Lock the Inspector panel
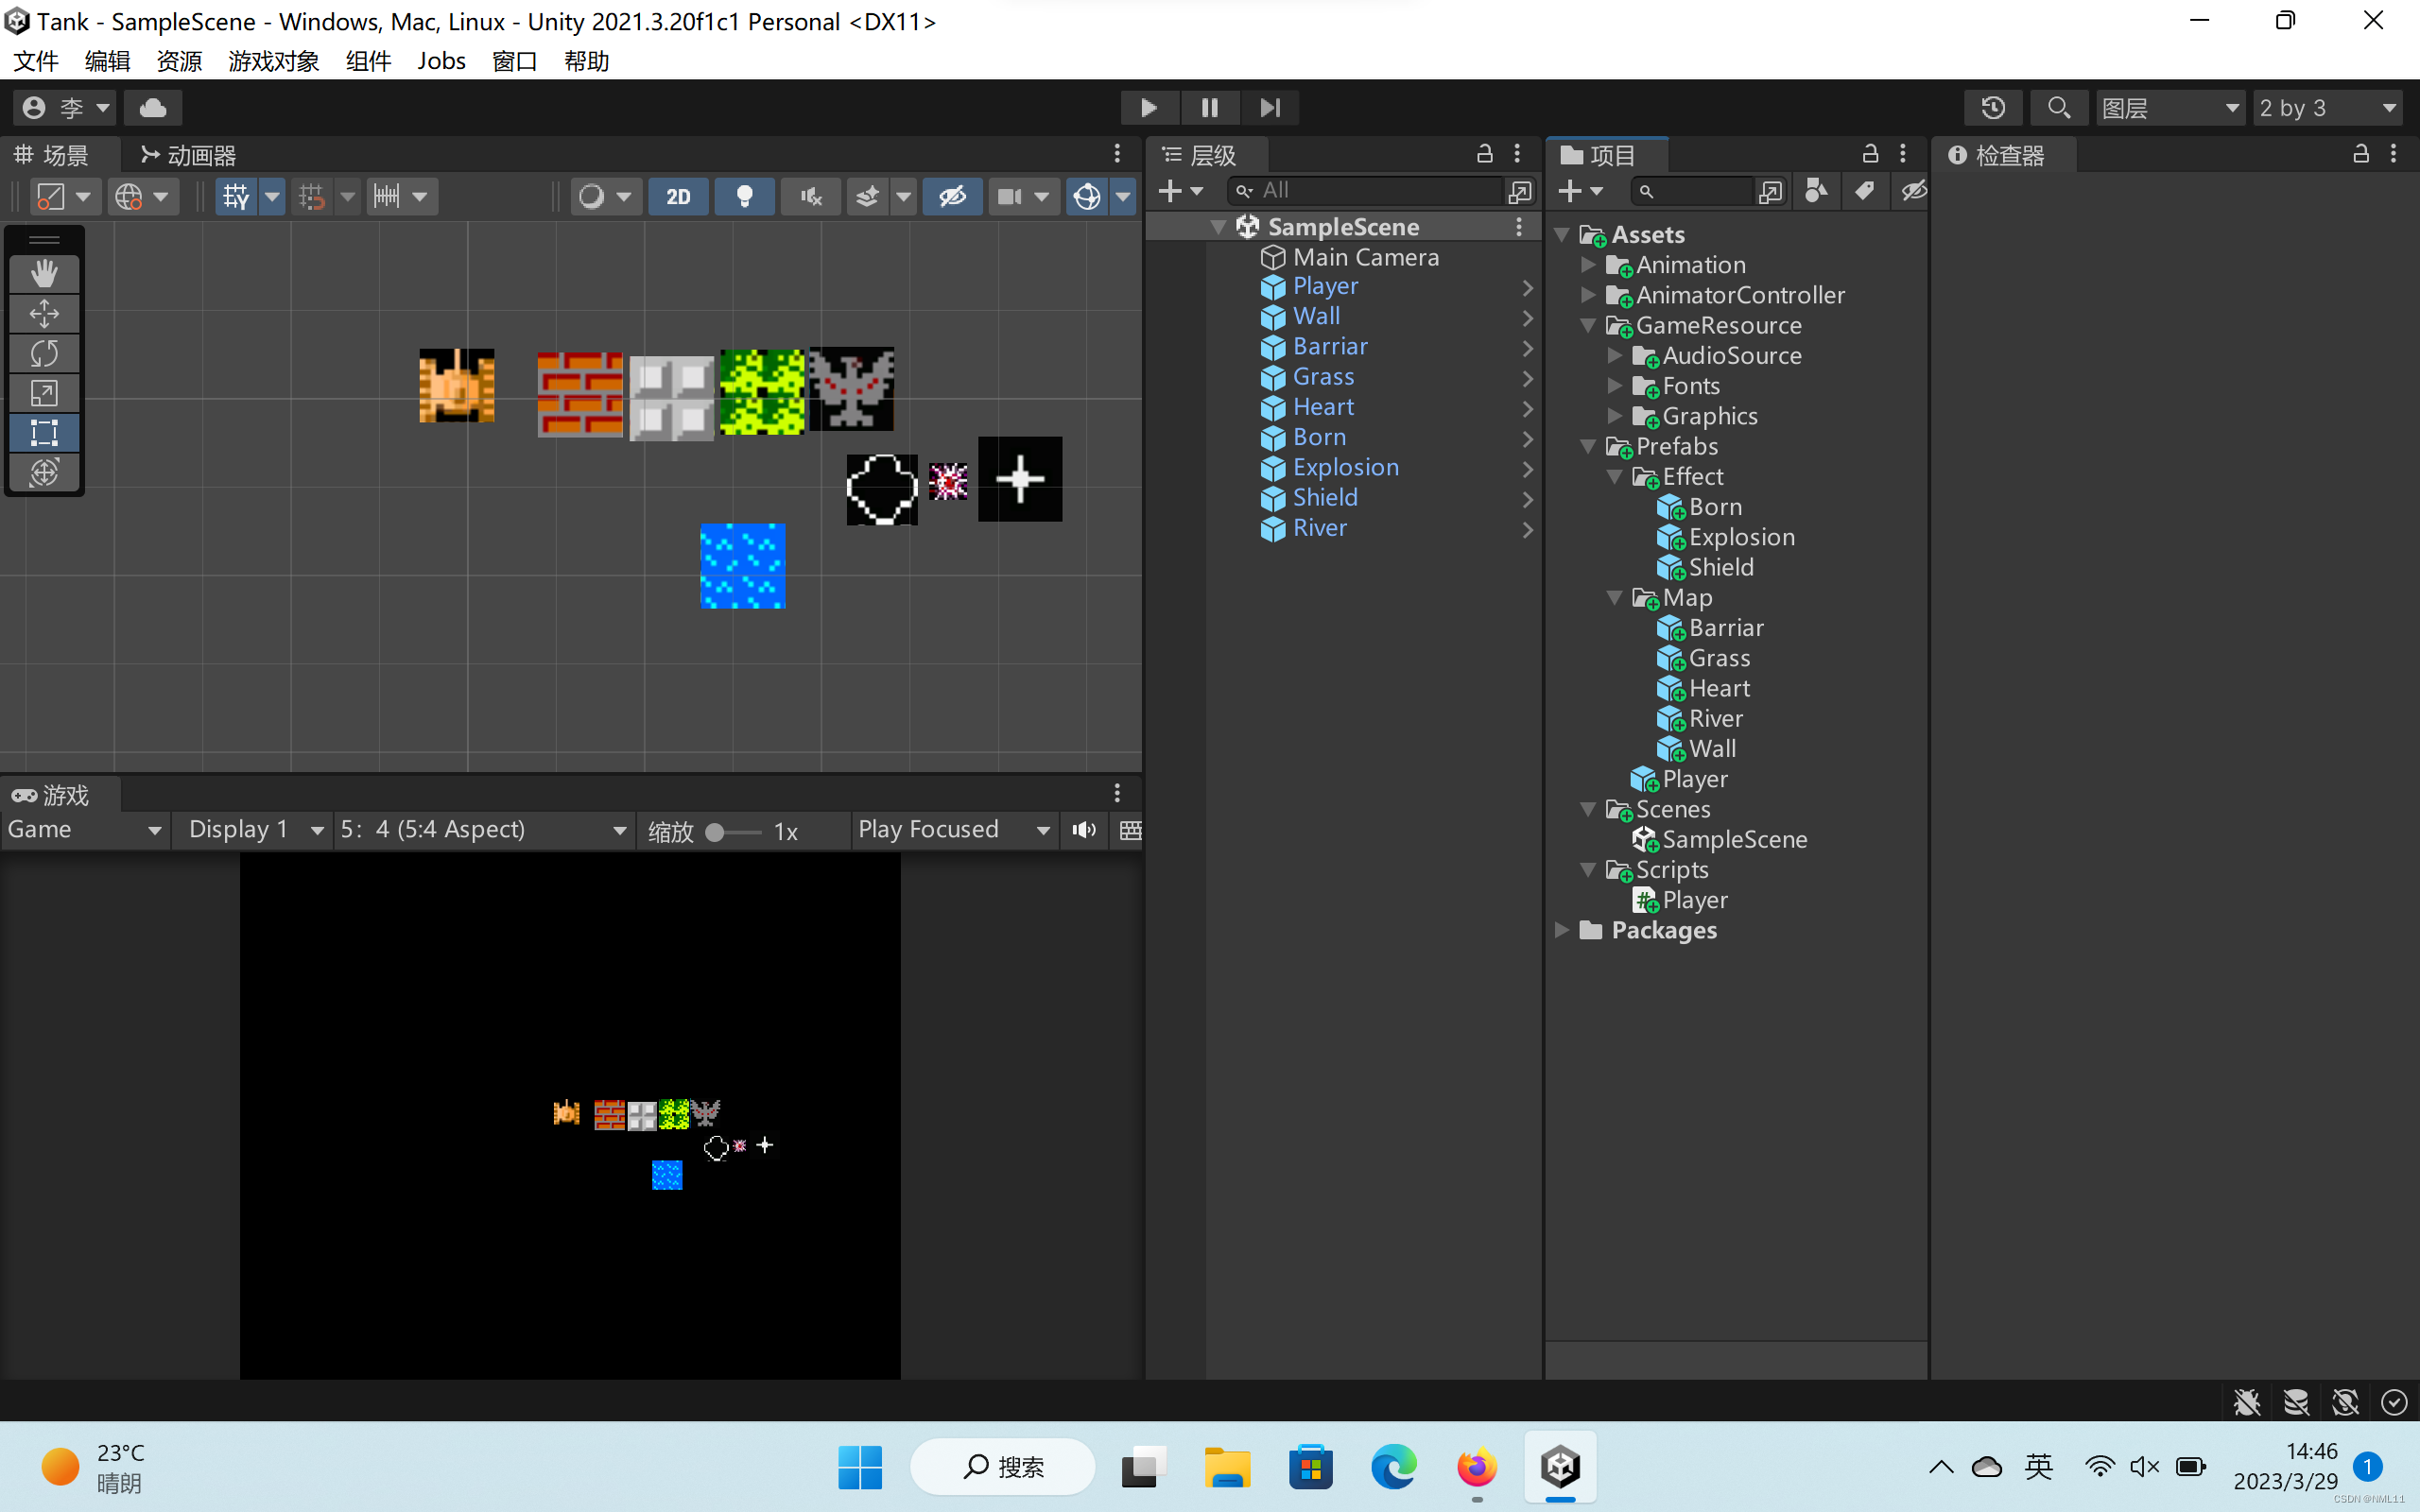 tap(2361, 153)
